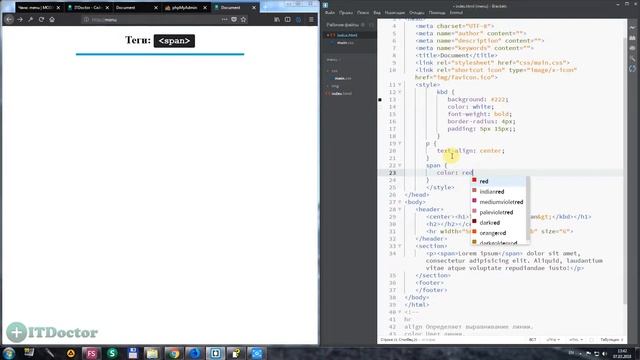Image resolution: width=640 pixels, height=360 pixels.
Task: Open the Правка menu in Brackets
Action: point(346,13)
